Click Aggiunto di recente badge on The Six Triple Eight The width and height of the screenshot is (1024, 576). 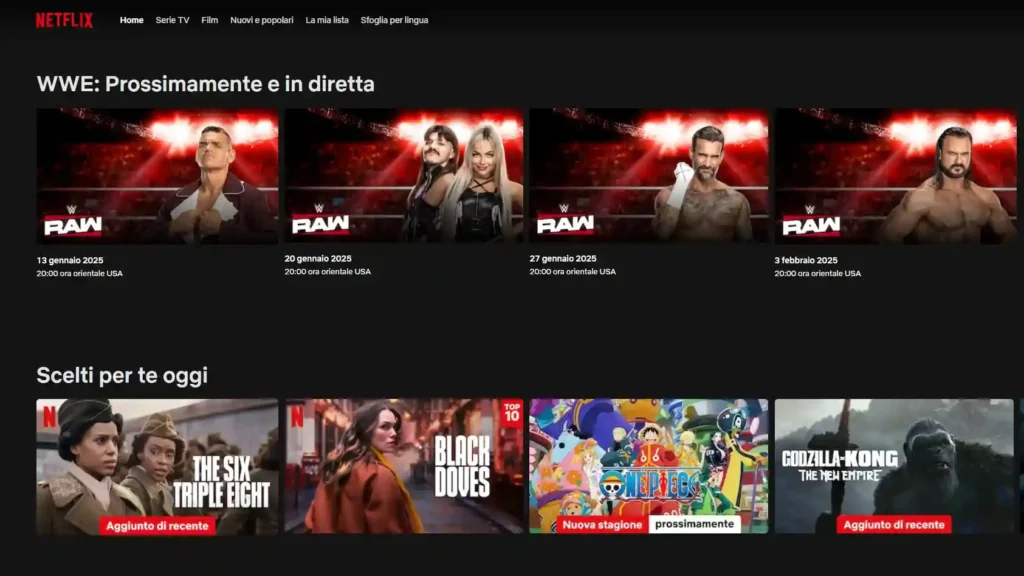(x=157, y=526)
